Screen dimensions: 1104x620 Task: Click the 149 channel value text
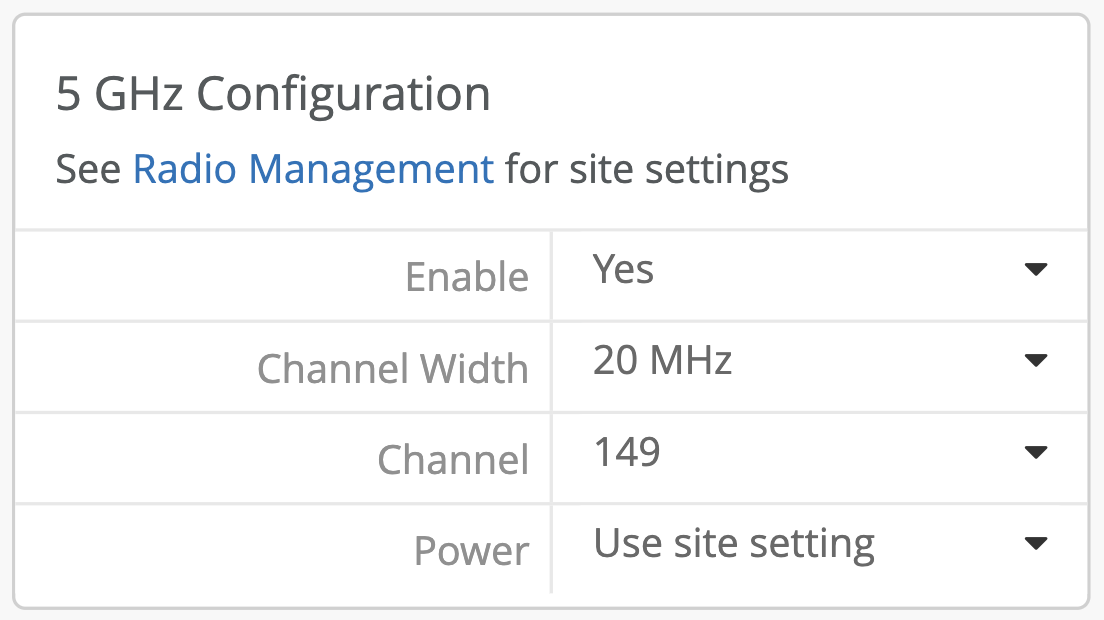(627, 451)
